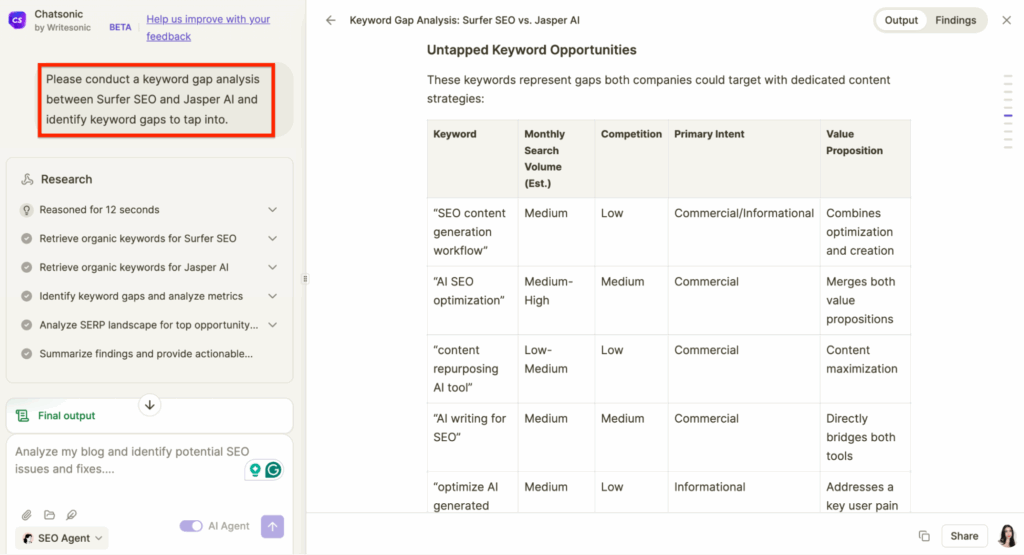This screenshot has height=555, width=1024.
Task: Click the feather/pen icon below the prompt box
Action: 71,515
